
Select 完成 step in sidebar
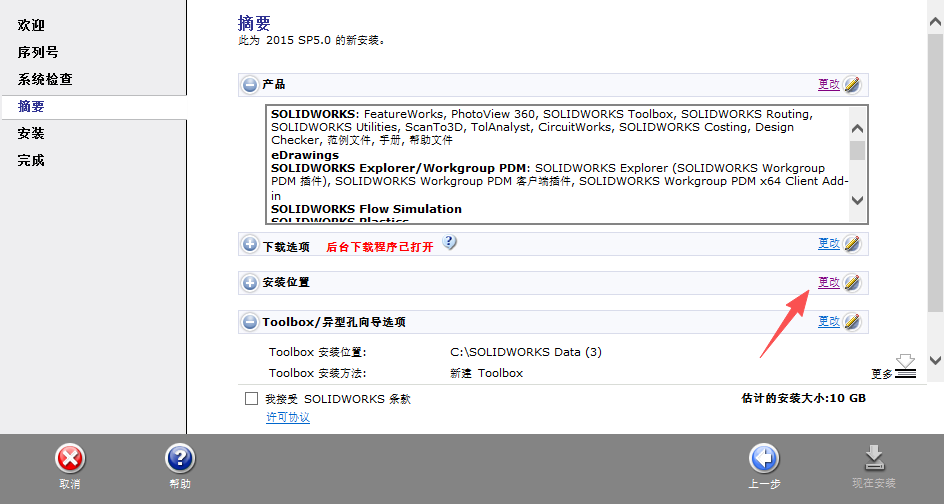click(31, 161)
